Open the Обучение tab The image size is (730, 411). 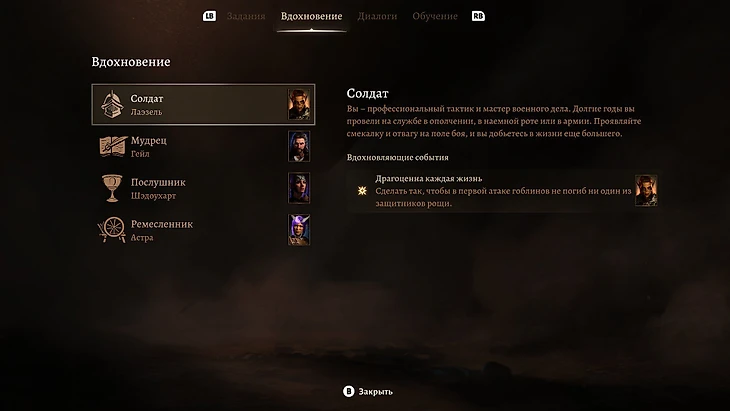click(x=435, y=16)
